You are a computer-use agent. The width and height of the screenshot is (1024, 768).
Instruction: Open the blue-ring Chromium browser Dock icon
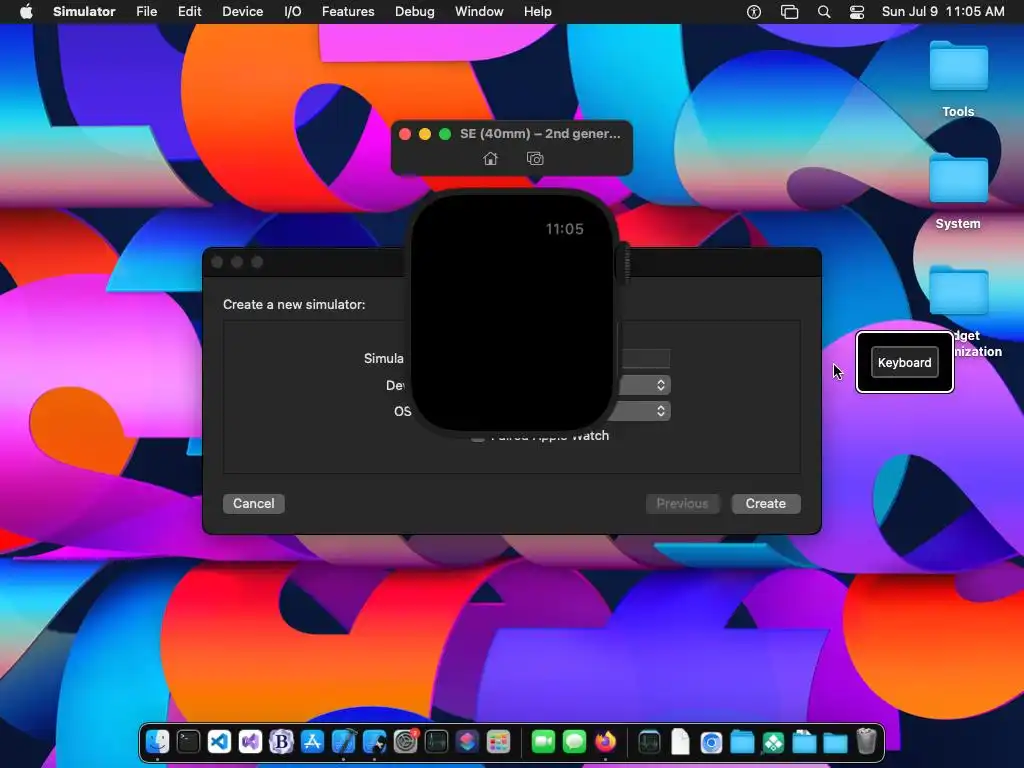pyautogui.click(x=711, y=742)
